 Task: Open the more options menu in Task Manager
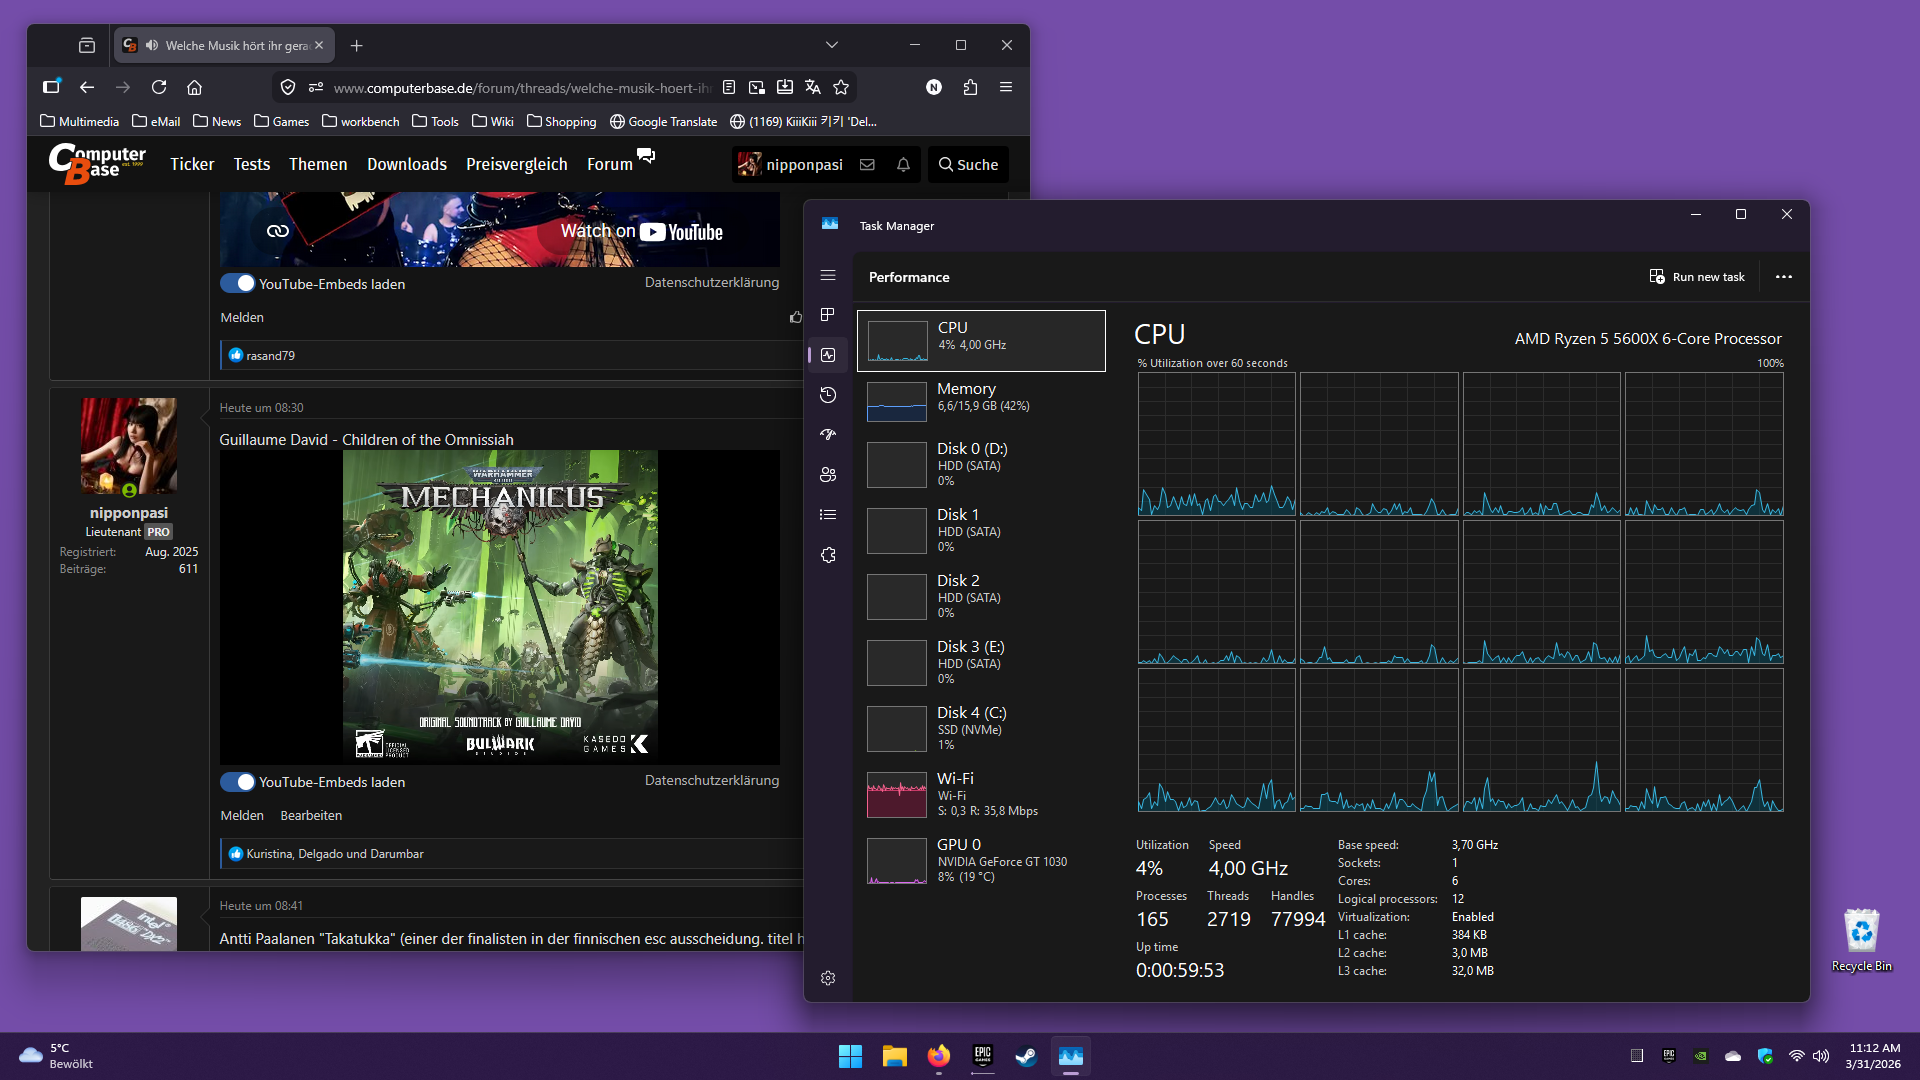(1784, 277)
